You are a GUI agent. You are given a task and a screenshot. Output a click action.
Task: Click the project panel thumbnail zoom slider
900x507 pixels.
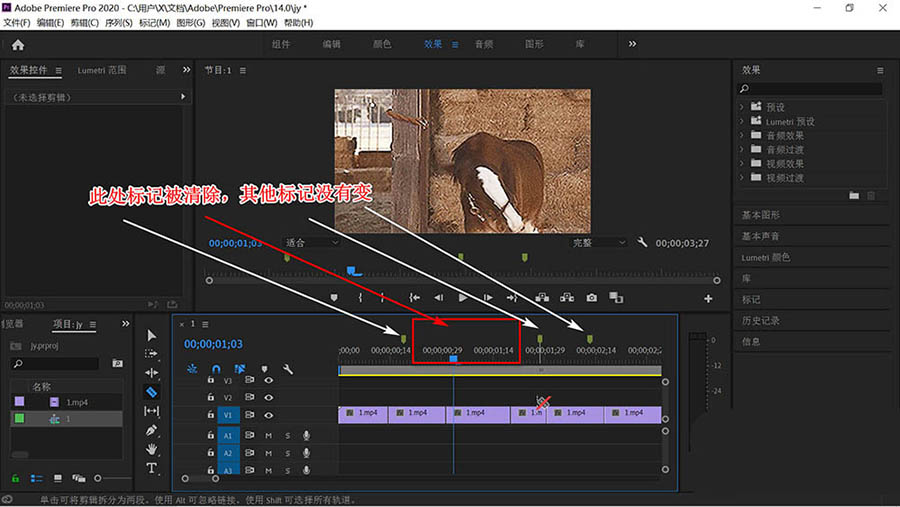[99, 478]
